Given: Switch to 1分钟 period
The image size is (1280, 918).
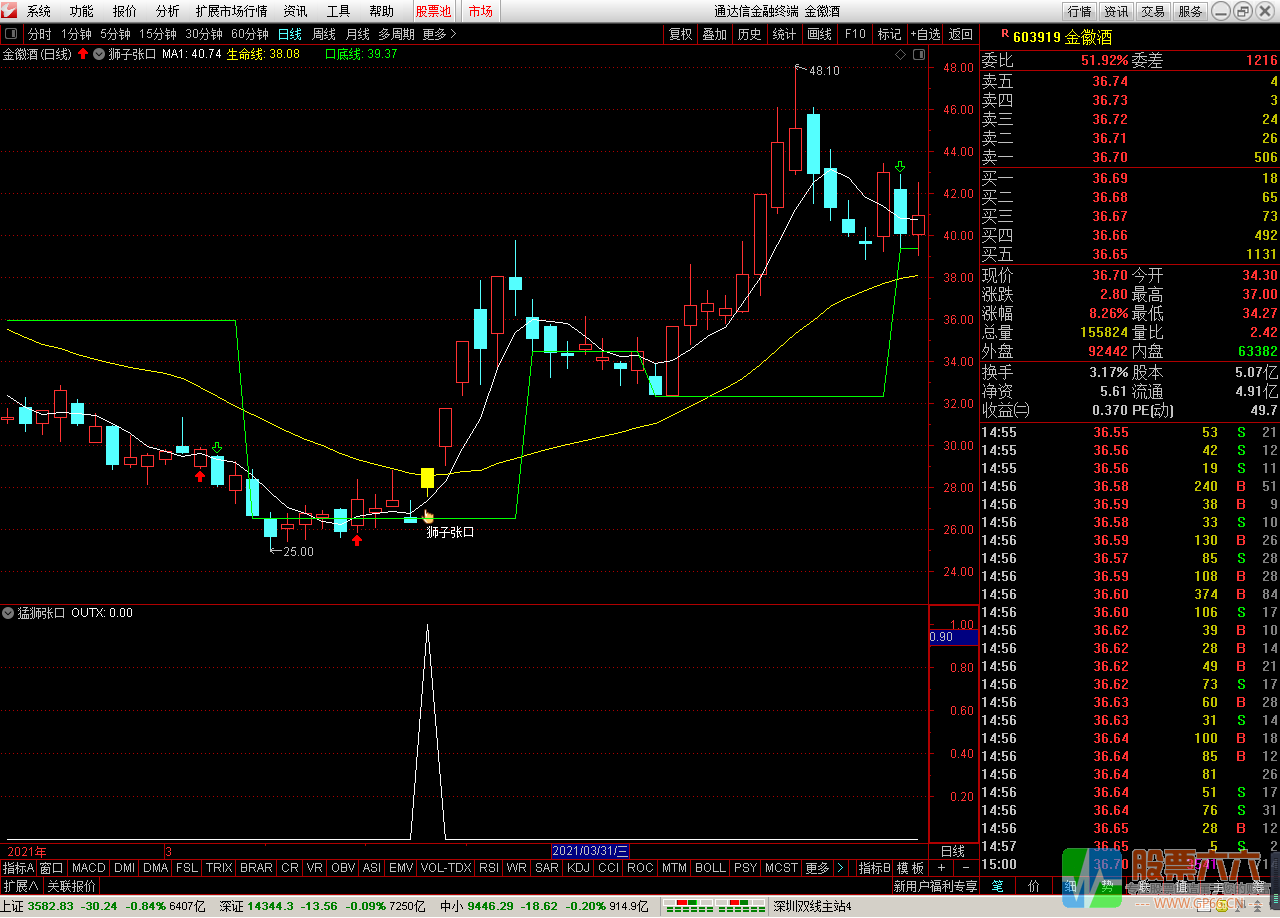Looking at the screenshot, I should coord(76,33).
